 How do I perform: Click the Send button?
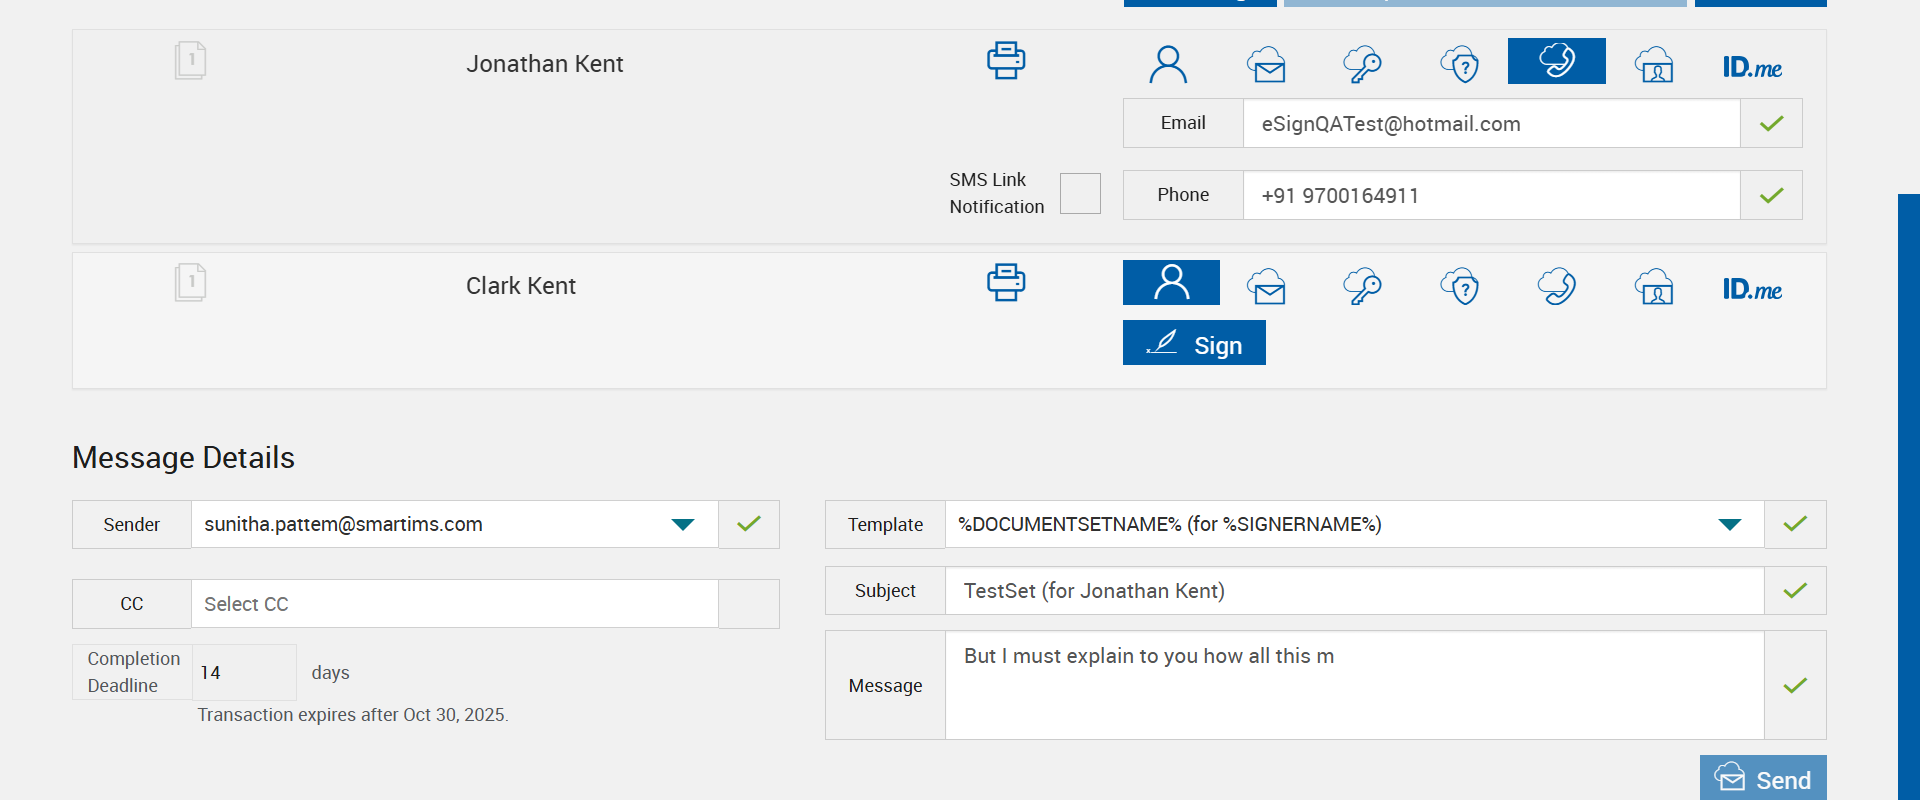[x=1763, y=779]
